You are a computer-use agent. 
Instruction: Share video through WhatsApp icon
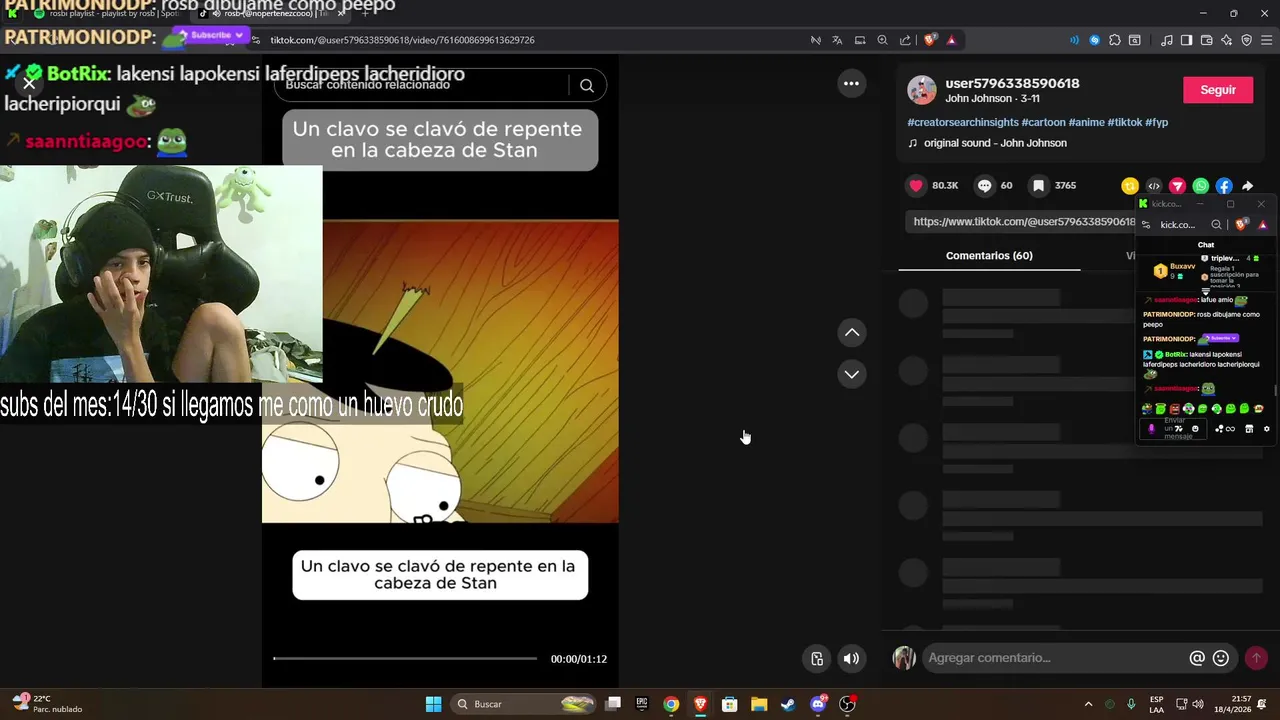click(1200, 186)
